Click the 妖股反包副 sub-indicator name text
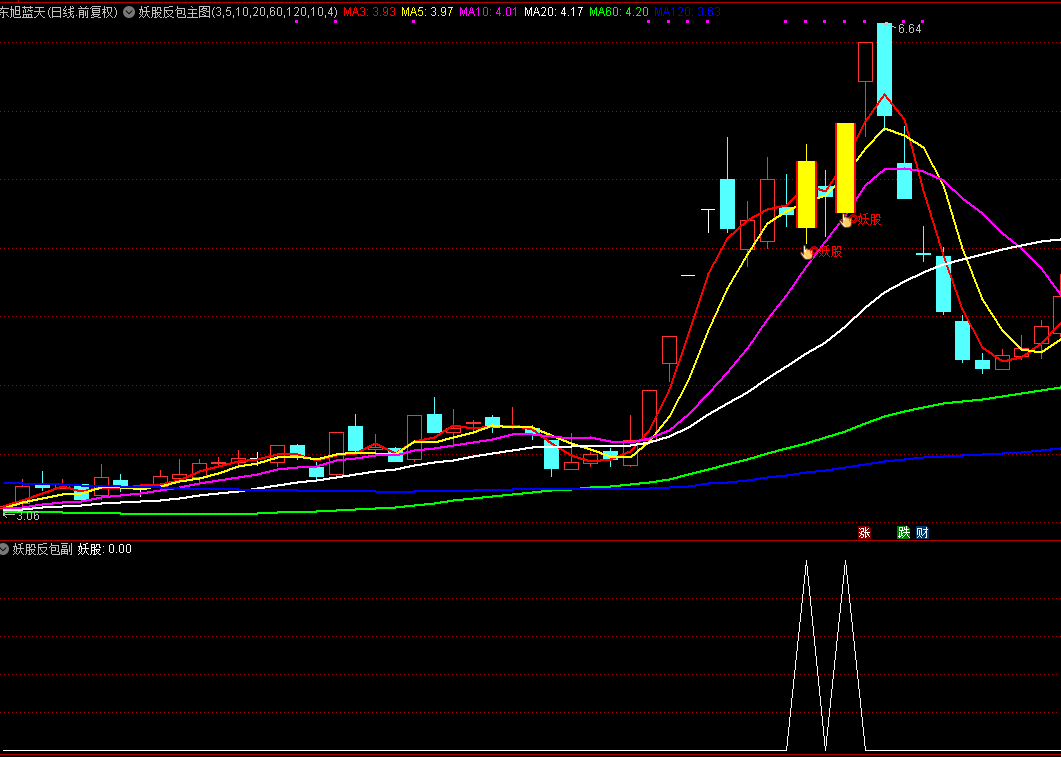The image size is (1061, 757). (x=42, y=549)
